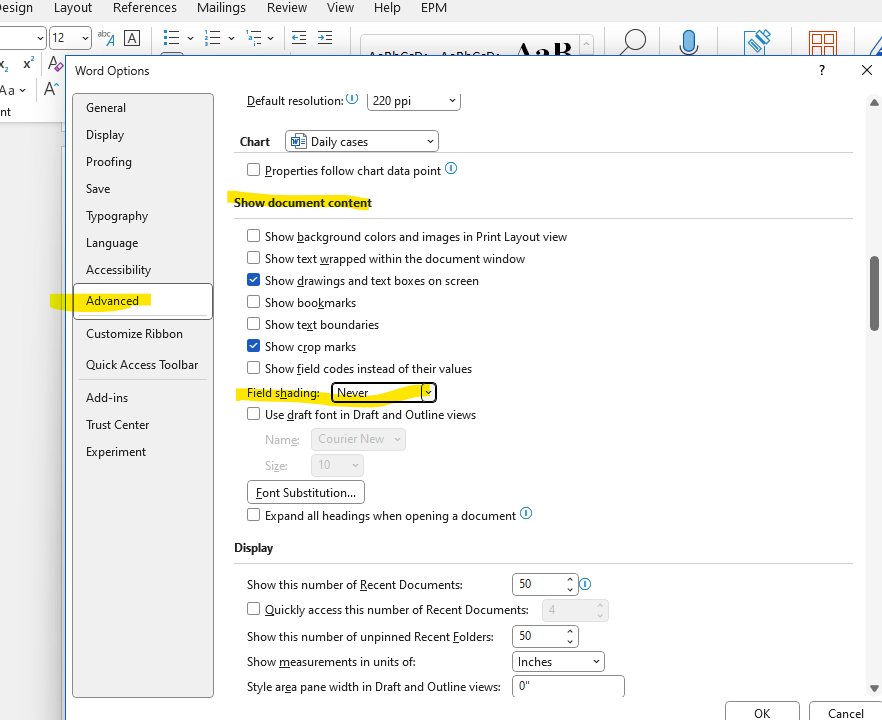Open the Layout ribbon tab
882x720 pixels.
[73, 8]
